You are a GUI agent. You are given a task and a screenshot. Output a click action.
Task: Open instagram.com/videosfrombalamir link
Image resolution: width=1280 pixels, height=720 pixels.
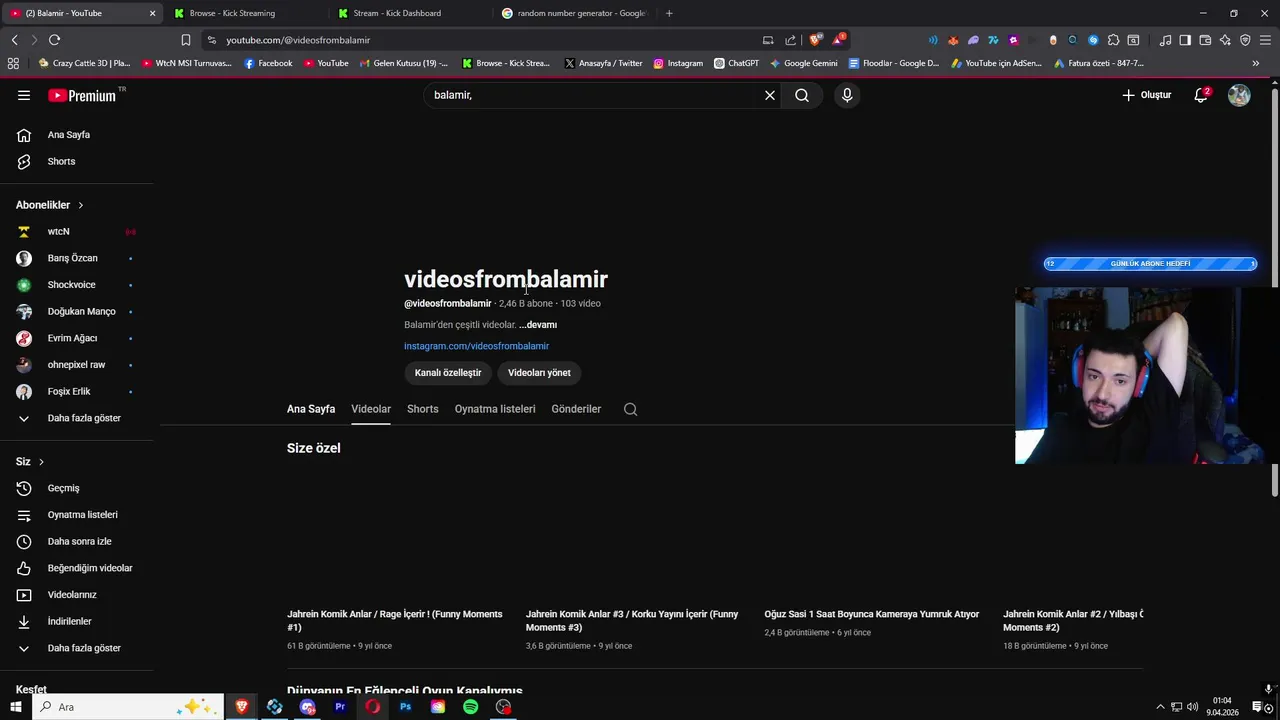(x=476, y=346)
